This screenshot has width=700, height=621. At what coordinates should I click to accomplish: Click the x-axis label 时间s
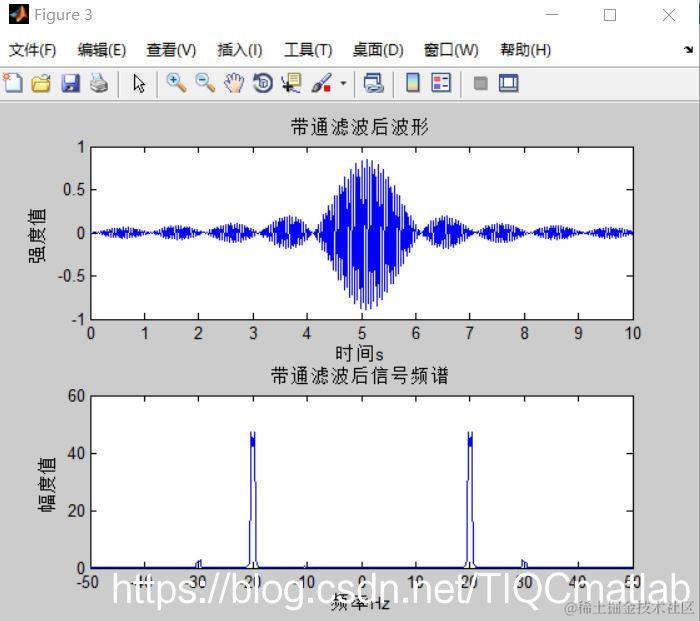pos(359,353)
